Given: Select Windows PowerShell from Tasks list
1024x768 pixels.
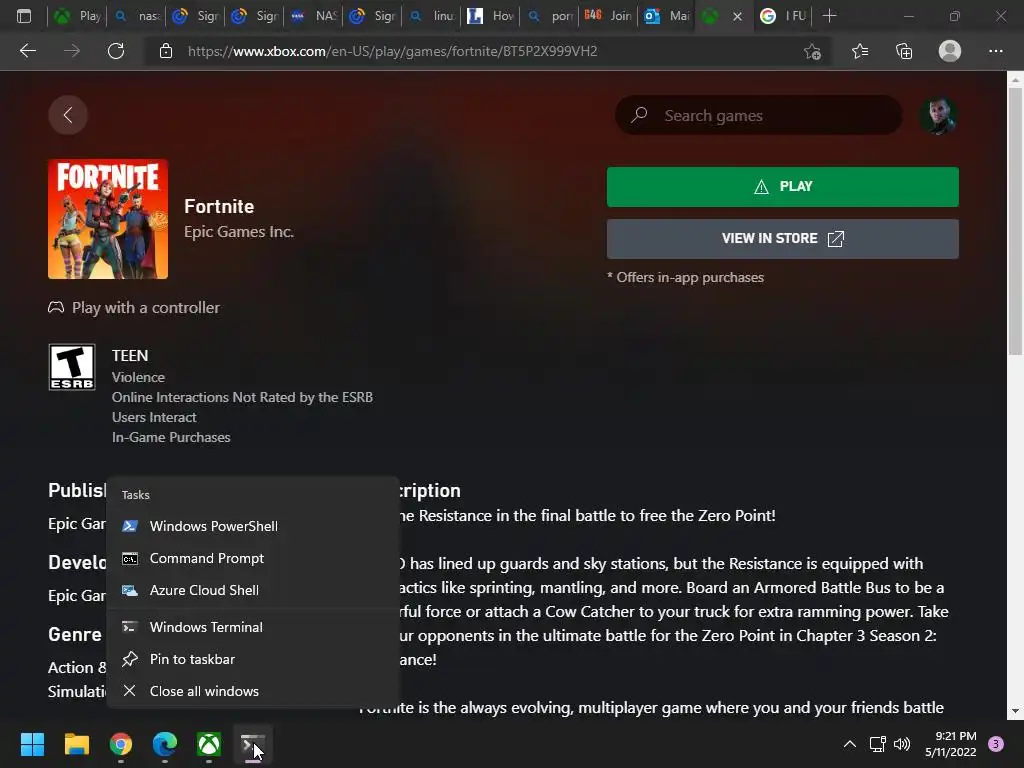Looking at the screenshot, I should (x=252, y=526).
